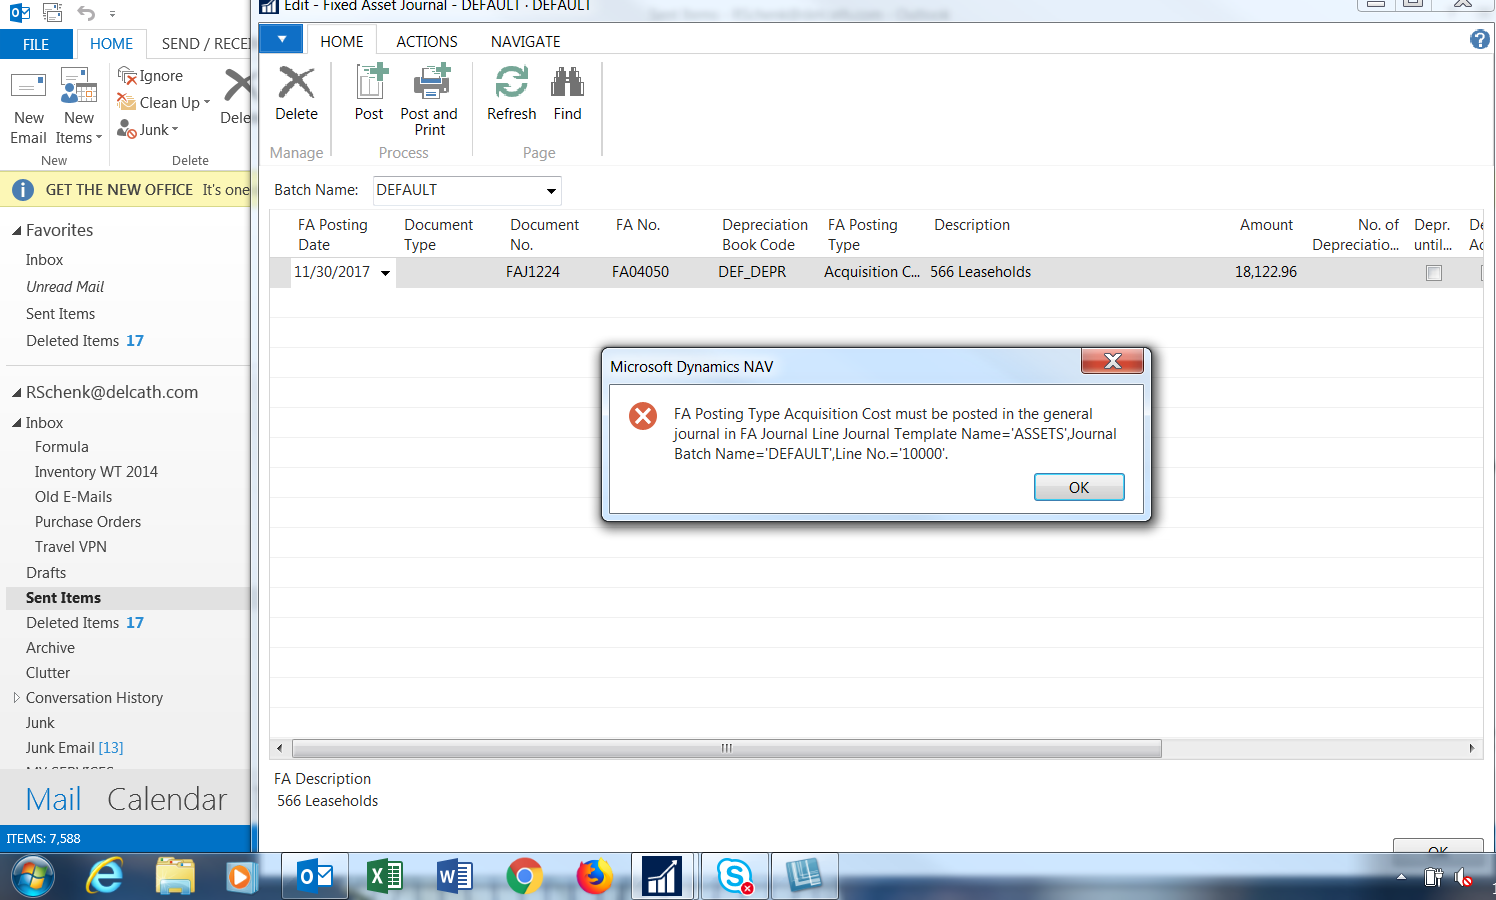
Task: Open the FA Posting Date picker arrow
Action: coord(385,273)
